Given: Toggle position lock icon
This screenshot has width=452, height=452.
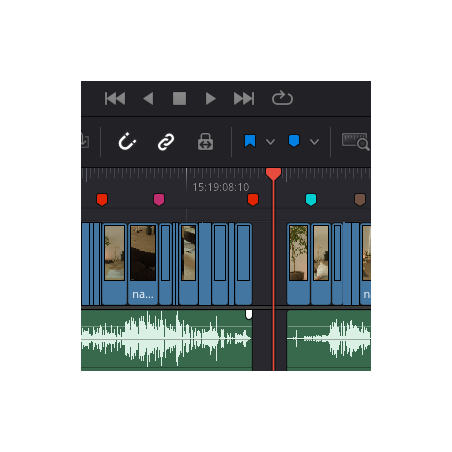Looking at the screenshot, I should click(205, 142).
